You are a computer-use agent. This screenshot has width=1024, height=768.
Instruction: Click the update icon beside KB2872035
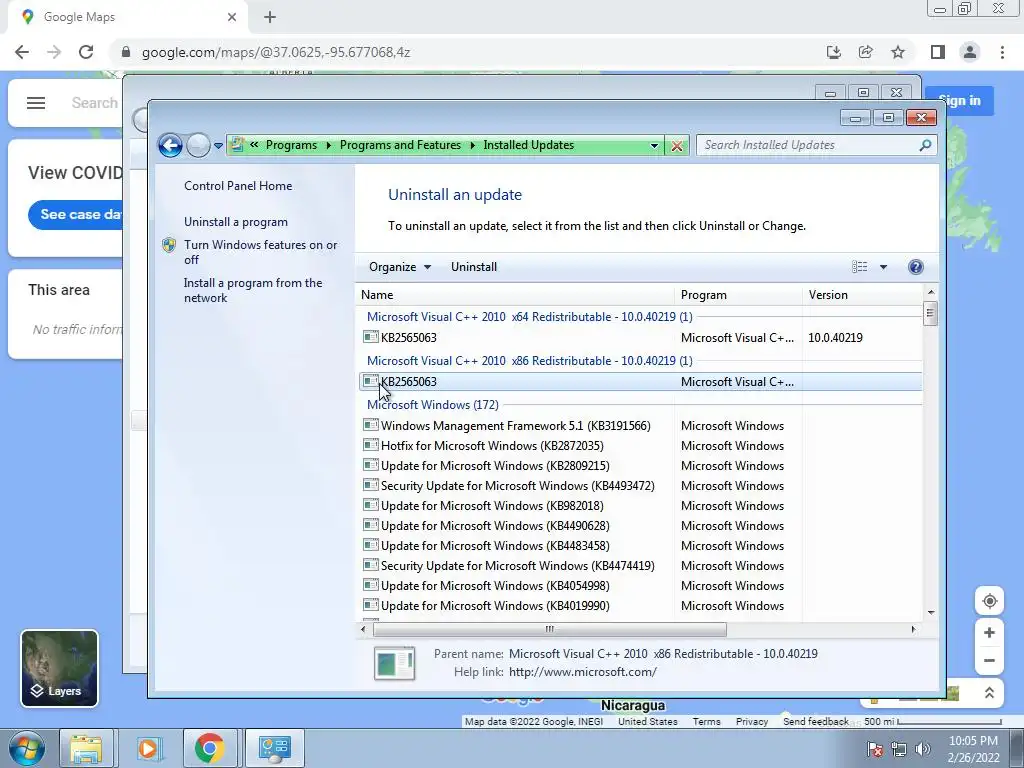[x=370, y=445]
